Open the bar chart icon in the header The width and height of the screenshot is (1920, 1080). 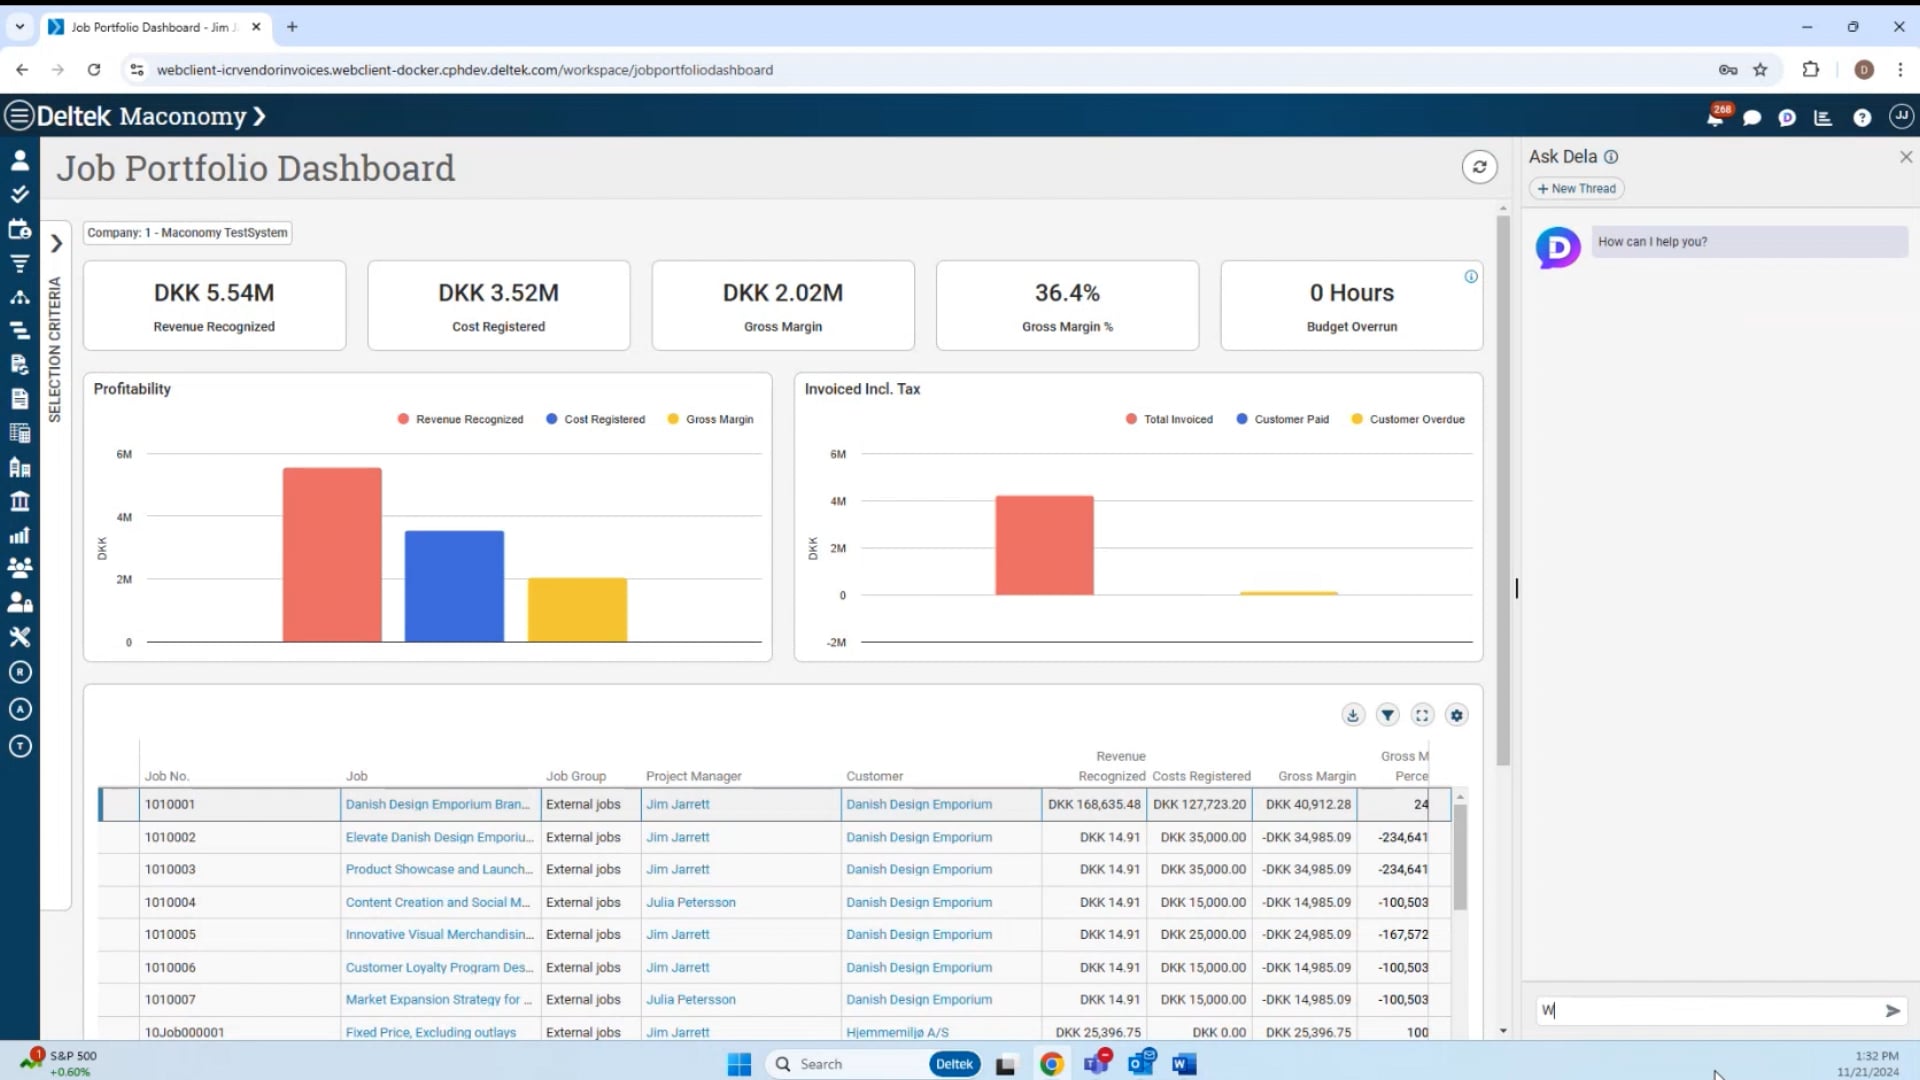click(x=1823, y=118)
